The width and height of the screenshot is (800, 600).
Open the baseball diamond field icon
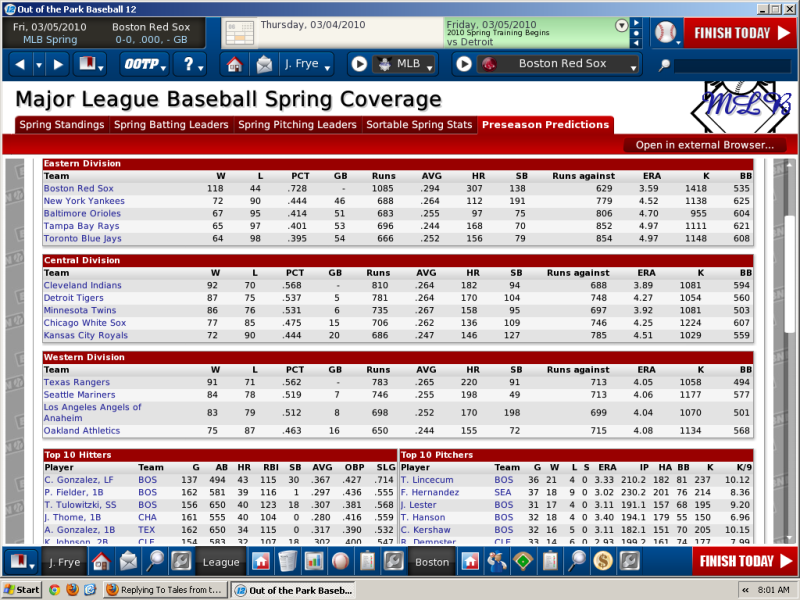point(523,562)
